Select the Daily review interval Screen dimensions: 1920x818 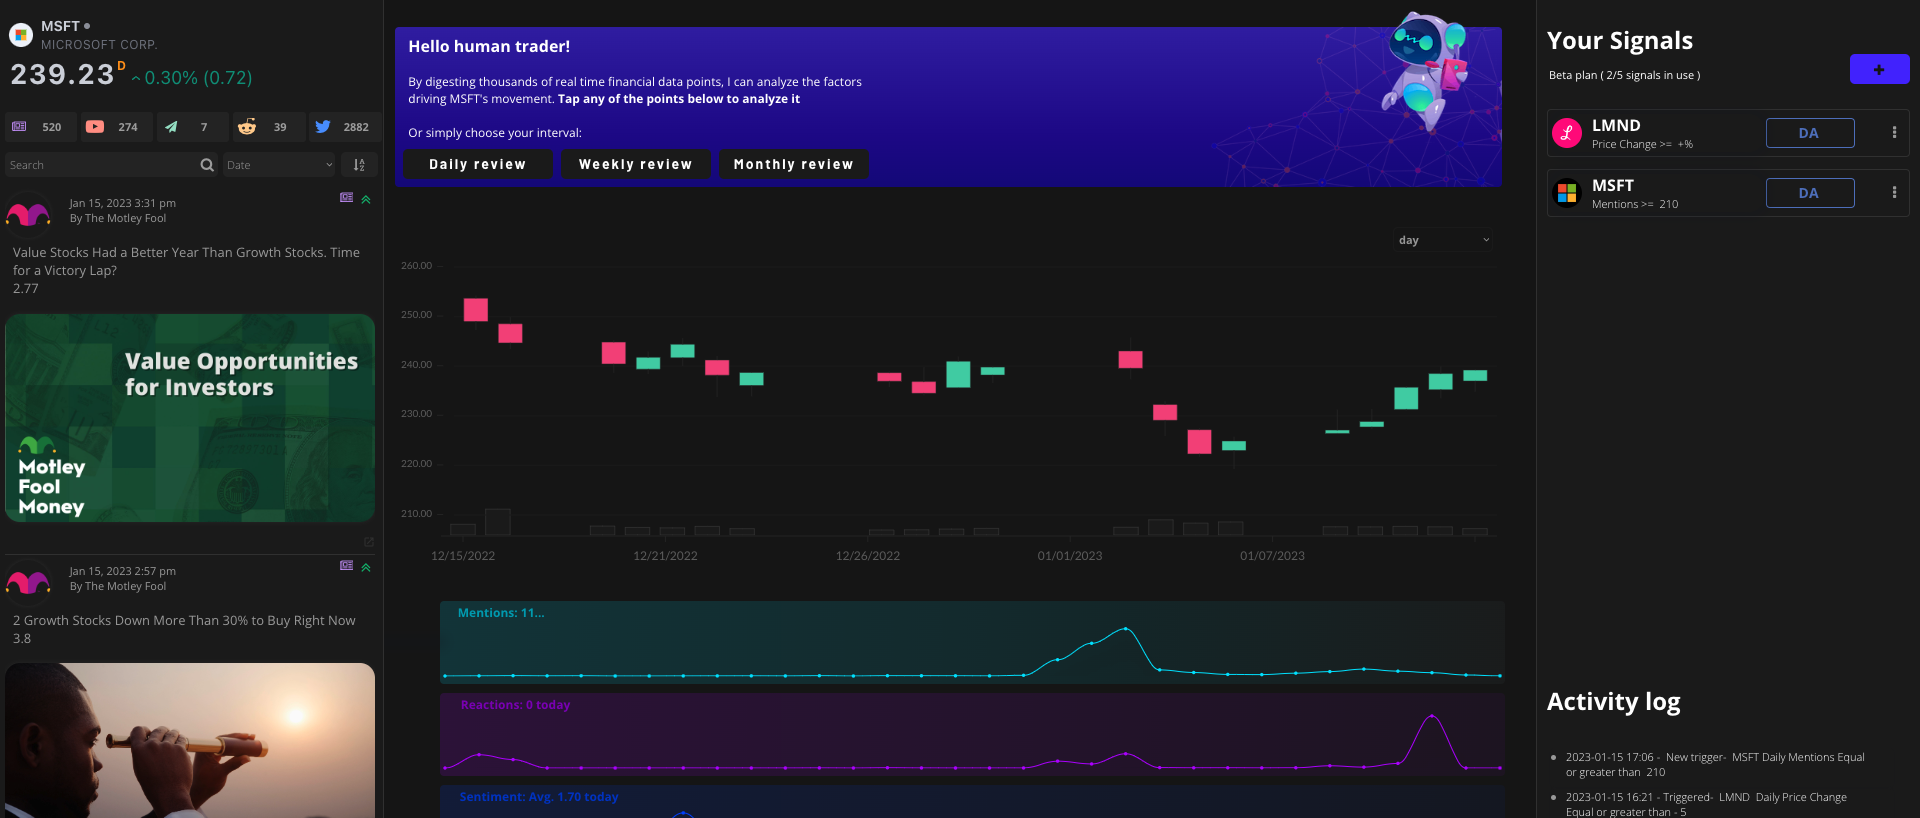[477, 164]
